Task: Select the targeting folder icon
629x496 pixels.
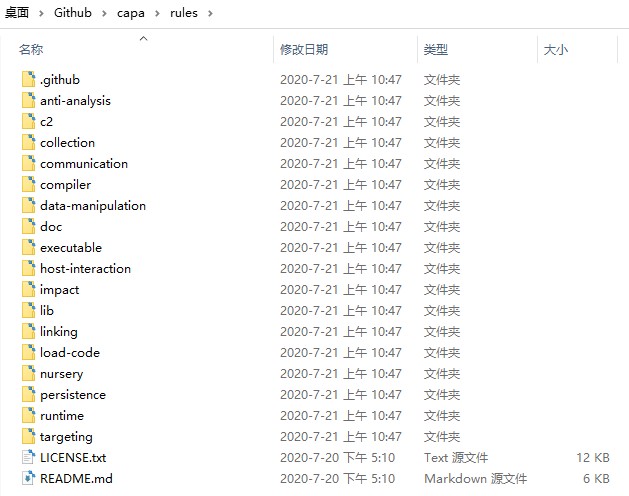Action: (x=28, y=436)
